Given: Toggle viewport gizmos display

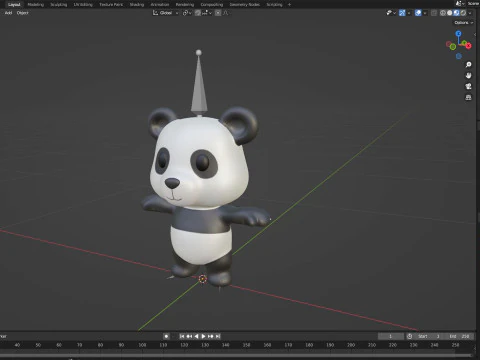Looking at the screenshot, I should (x=402, y=13).
